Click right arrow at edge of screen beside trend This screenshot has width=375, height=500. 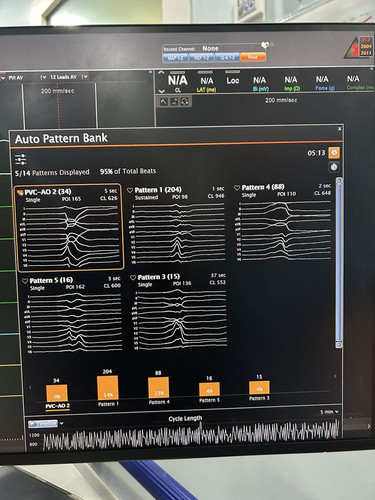(x=369, y=426)
